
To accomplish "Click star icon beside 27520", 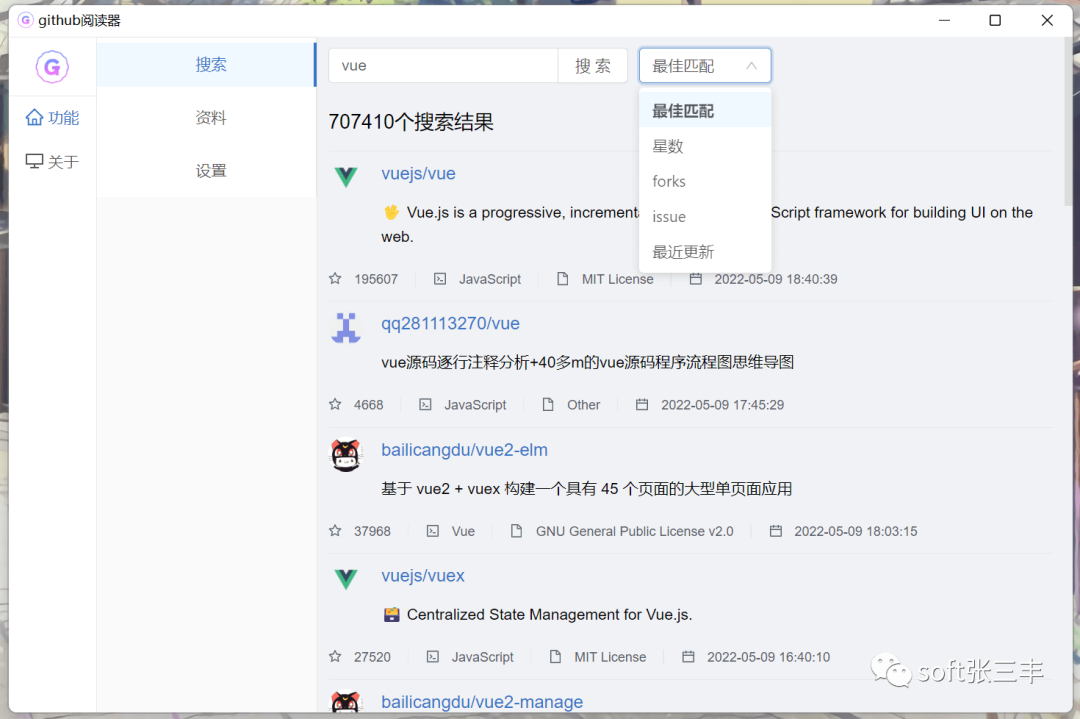I will 335,656.
